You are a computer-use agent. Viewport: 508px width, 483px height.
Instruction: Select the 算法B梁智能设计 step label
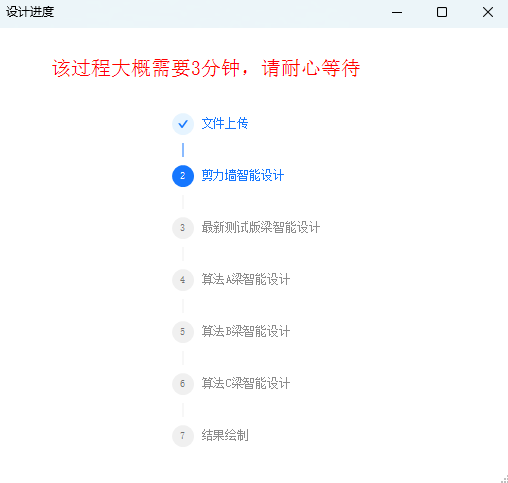pyautogui.click(x=246, y=332)
